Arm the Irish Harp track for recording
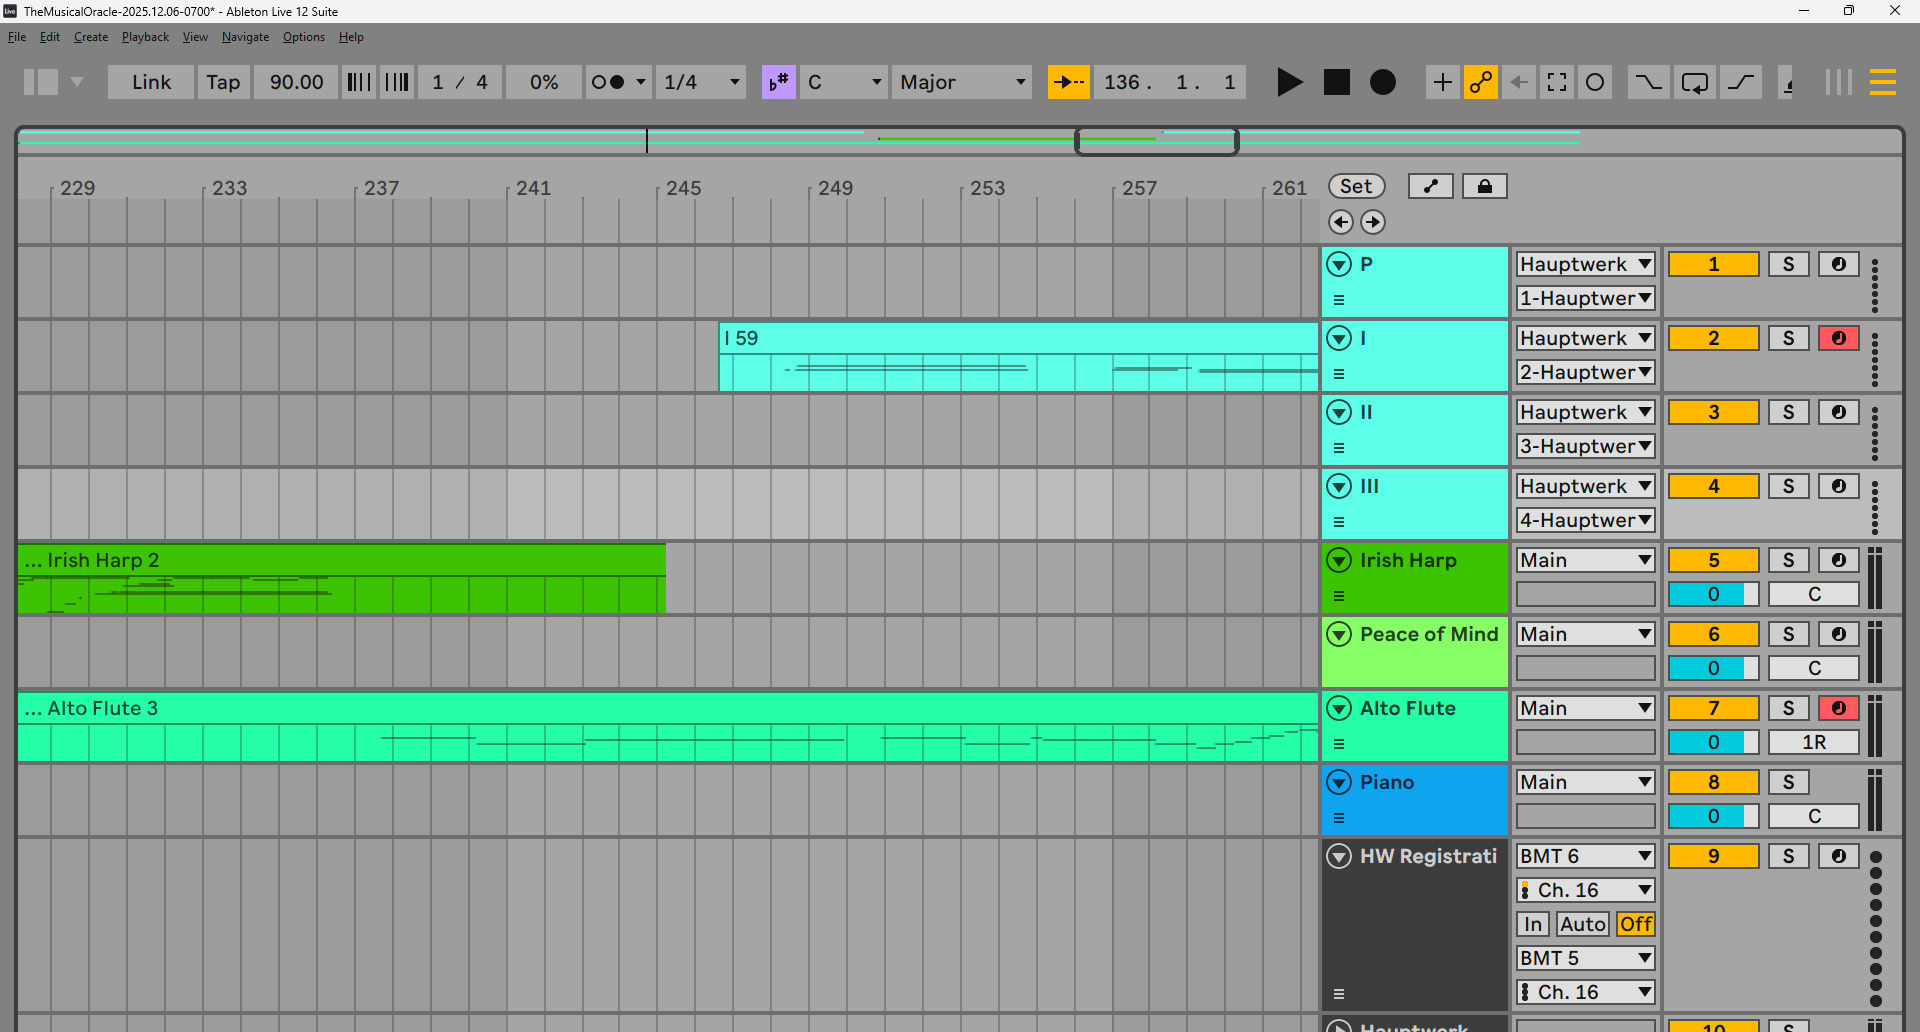 click(1838, 560)
